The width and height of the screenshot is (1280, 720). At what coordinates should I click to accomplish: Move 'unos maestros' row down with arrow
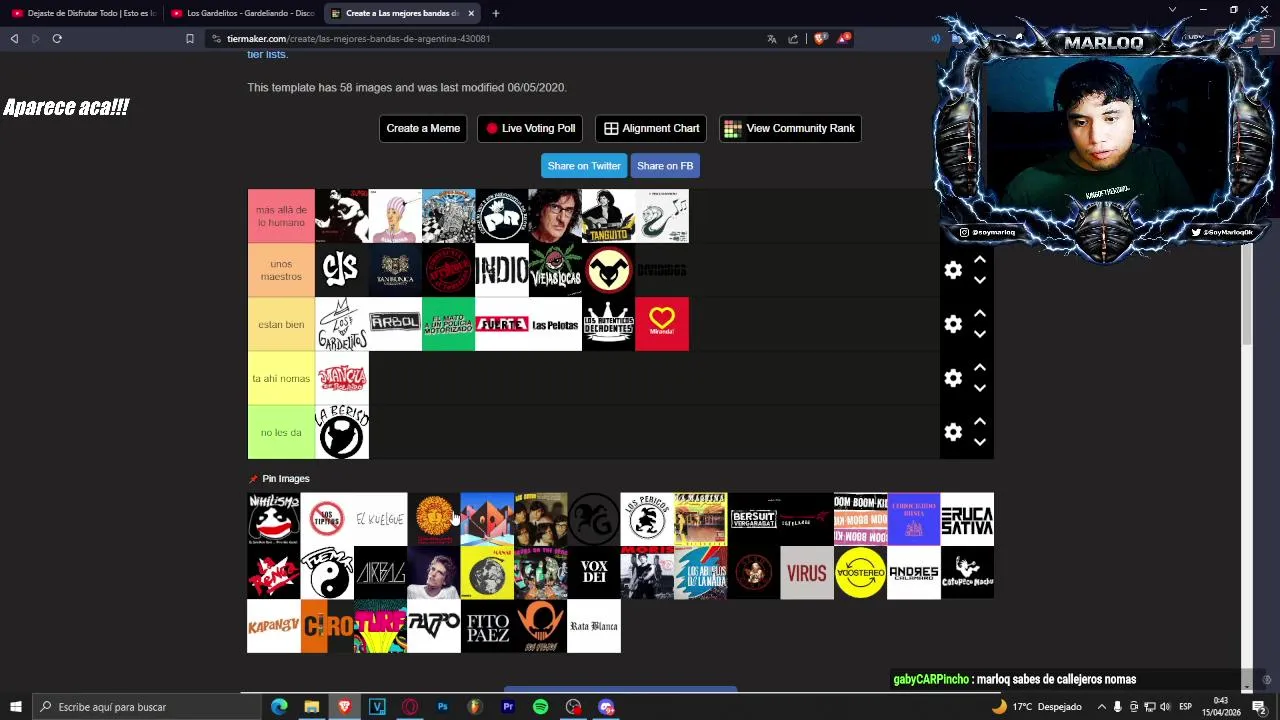point(980,280)
